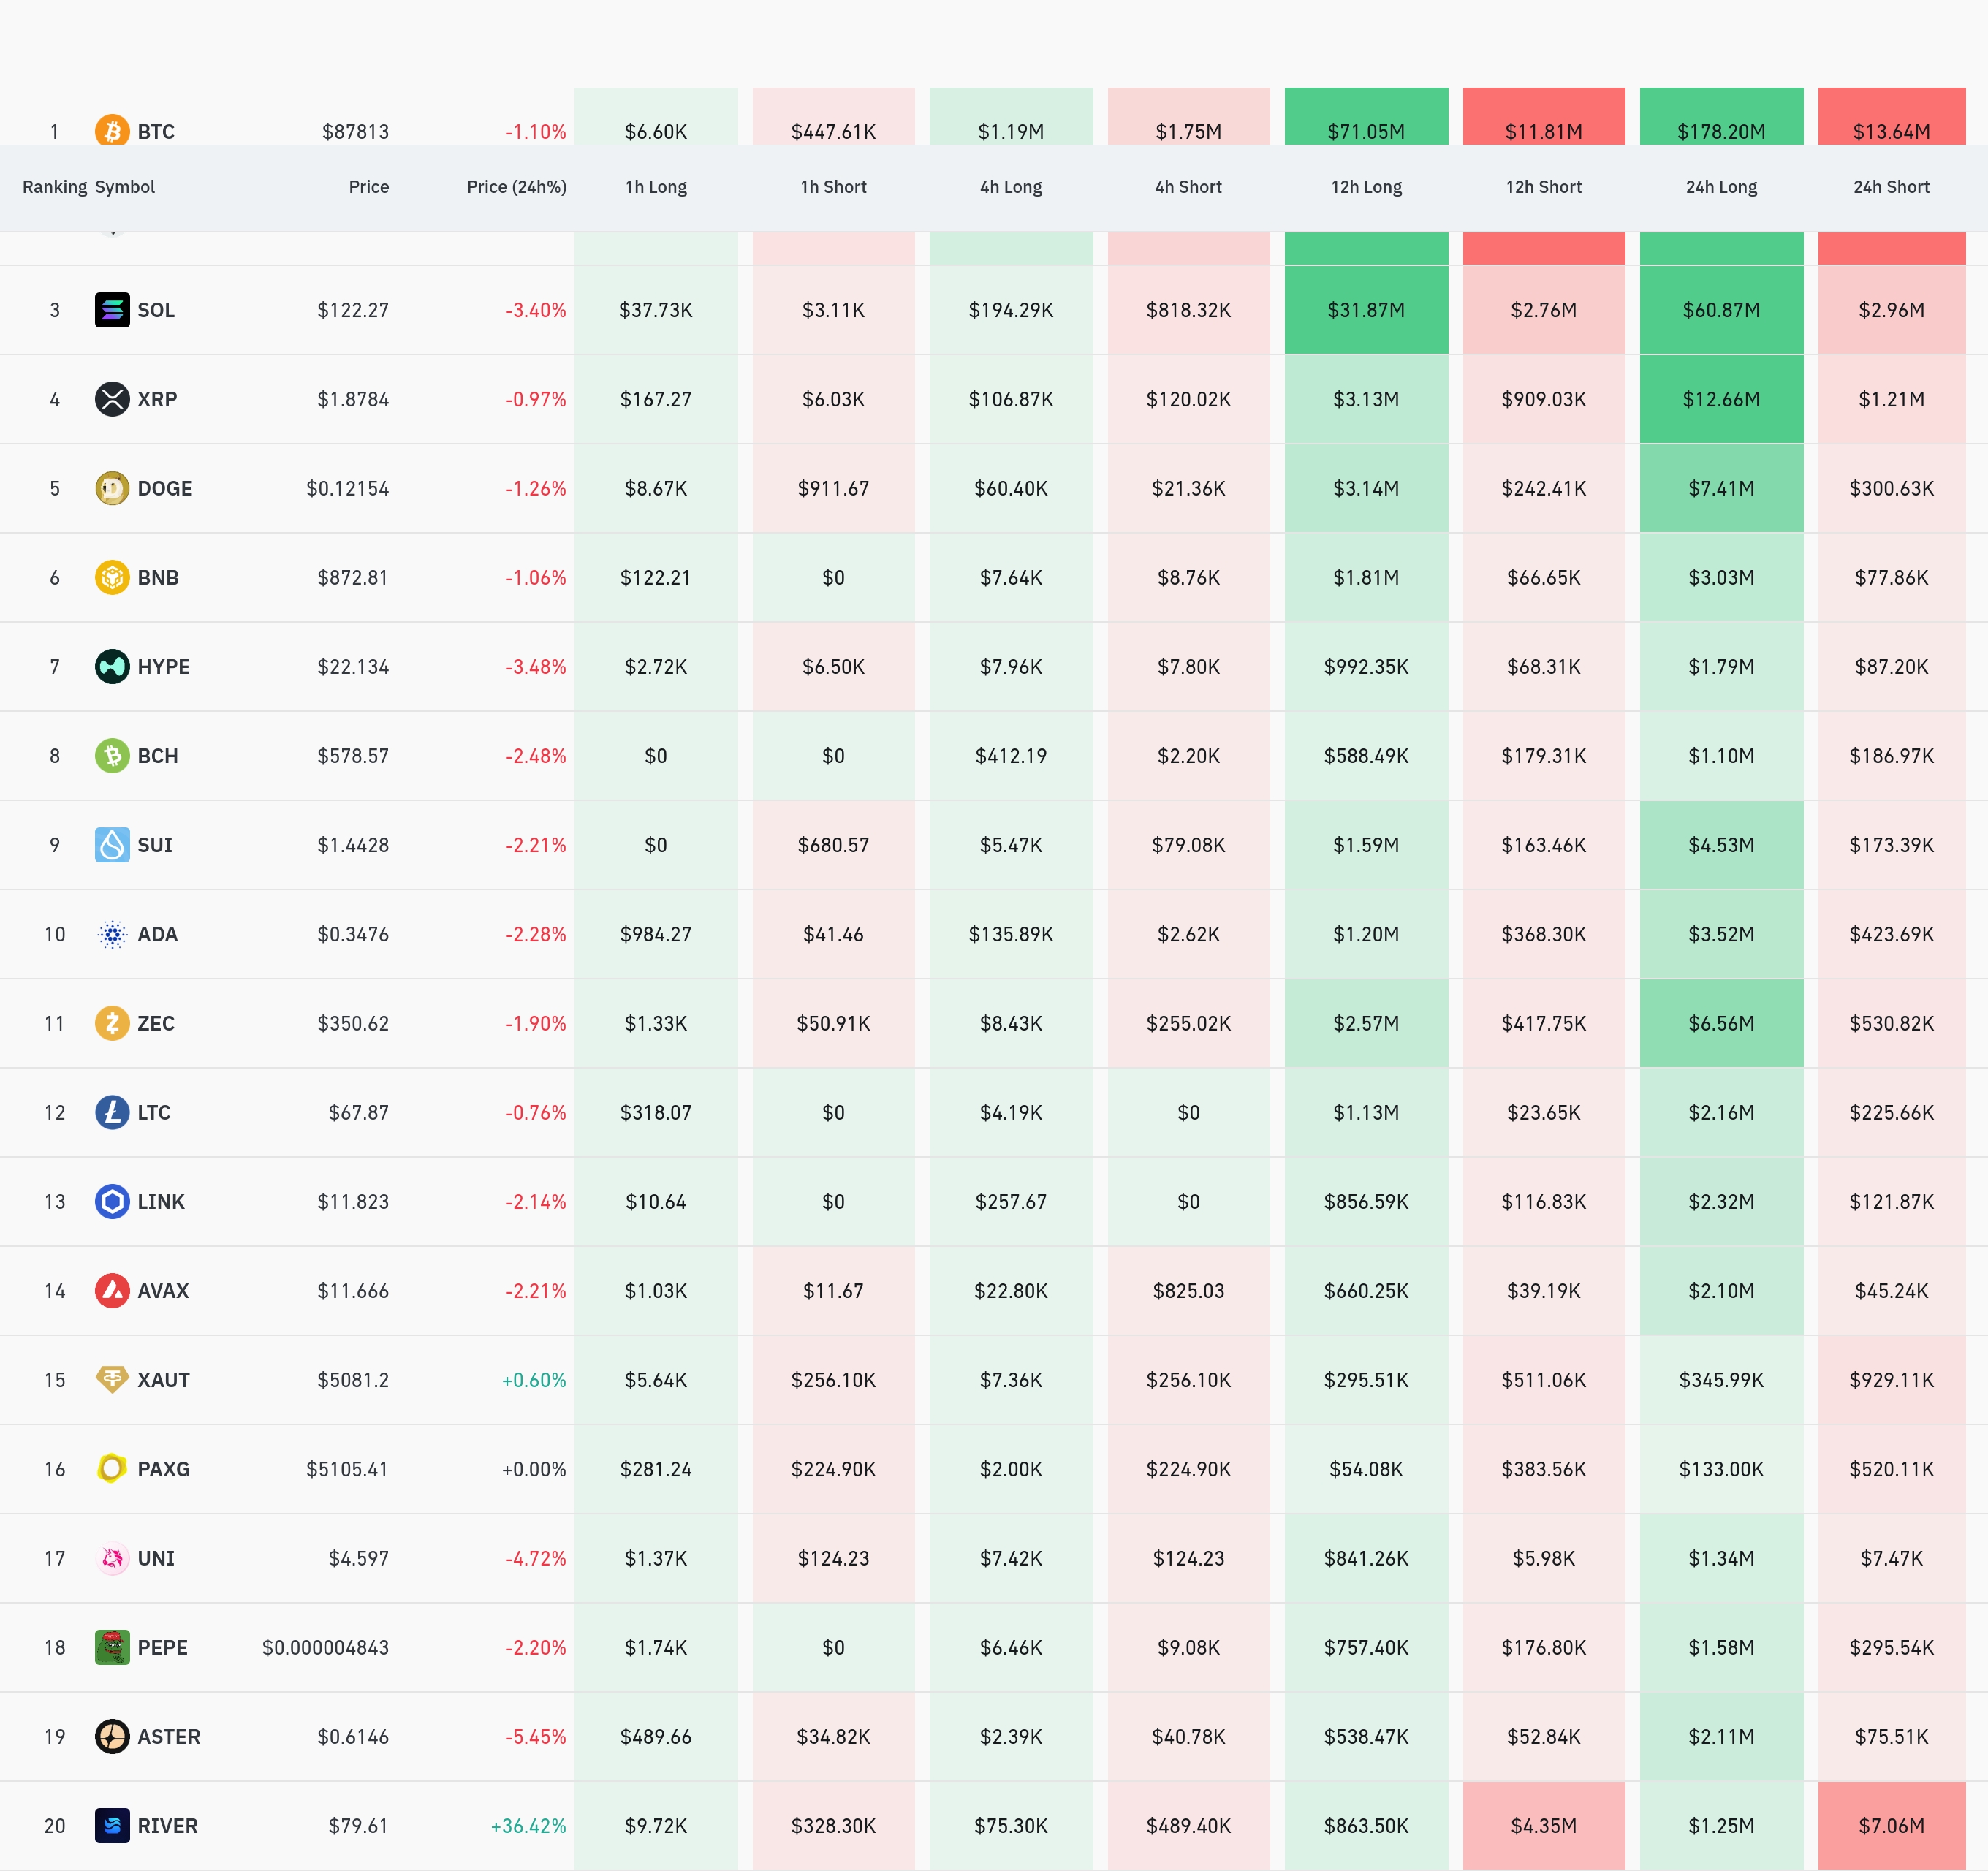This screenshot has height=1871, width=1988.
Task: Click RIVER's red 24h Short $7.06M cell
Action: point(1890,1825)
